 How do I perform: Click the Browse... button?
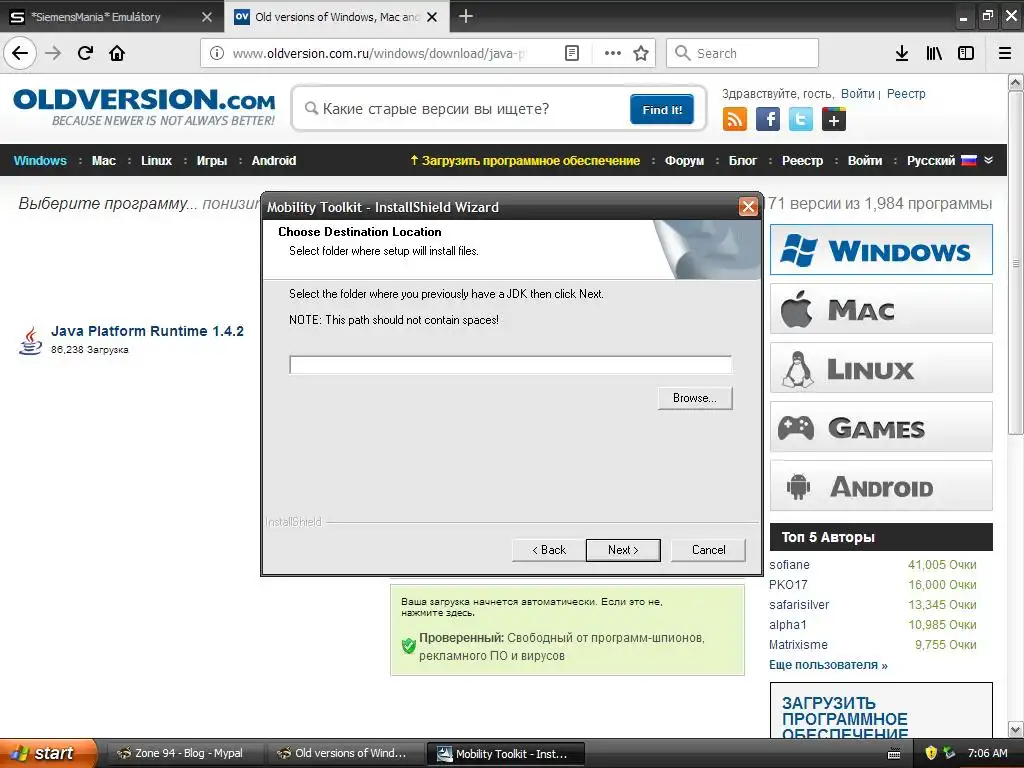coord(695,398)
